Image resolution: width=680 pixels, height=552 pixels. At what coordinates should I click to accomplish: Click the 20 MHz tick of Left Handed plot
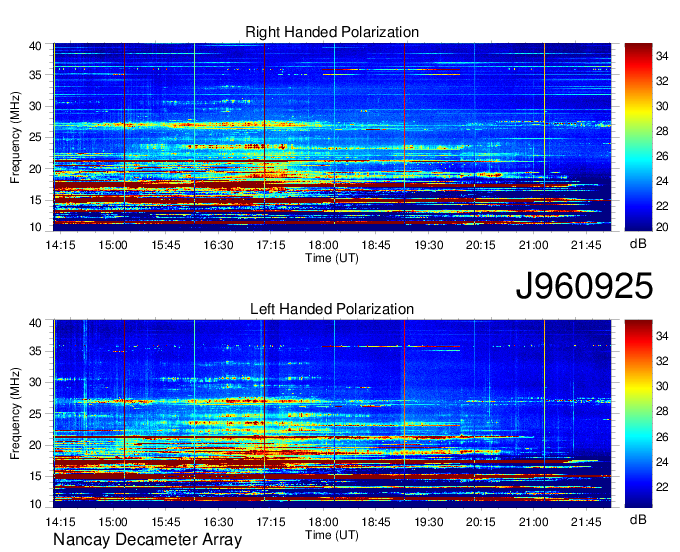(35, 445)
